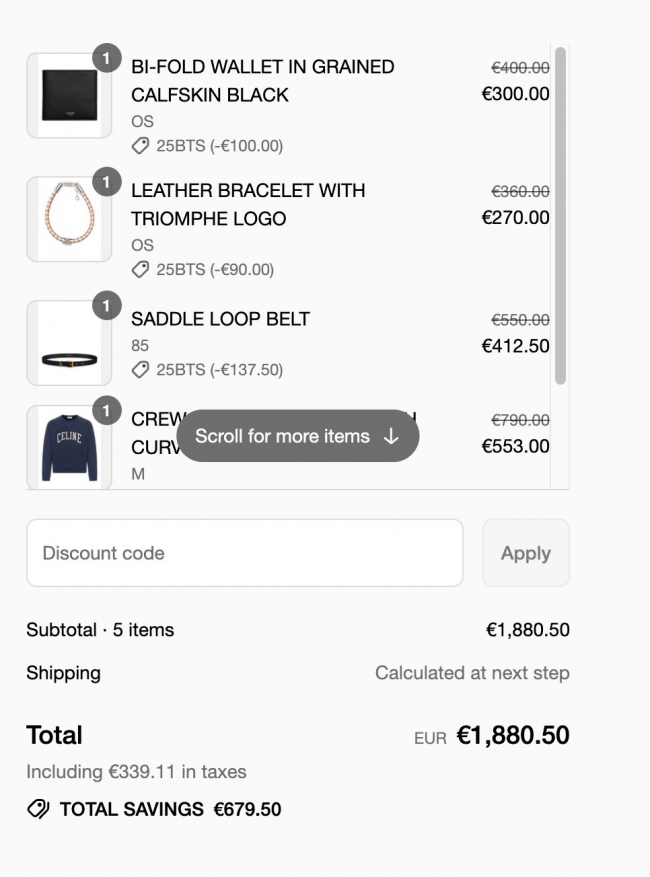The width and height of the screenshot is (650, 877).
Task: Click the quantity badge on the bracelet thumbnail
Action: coord(107,182)
